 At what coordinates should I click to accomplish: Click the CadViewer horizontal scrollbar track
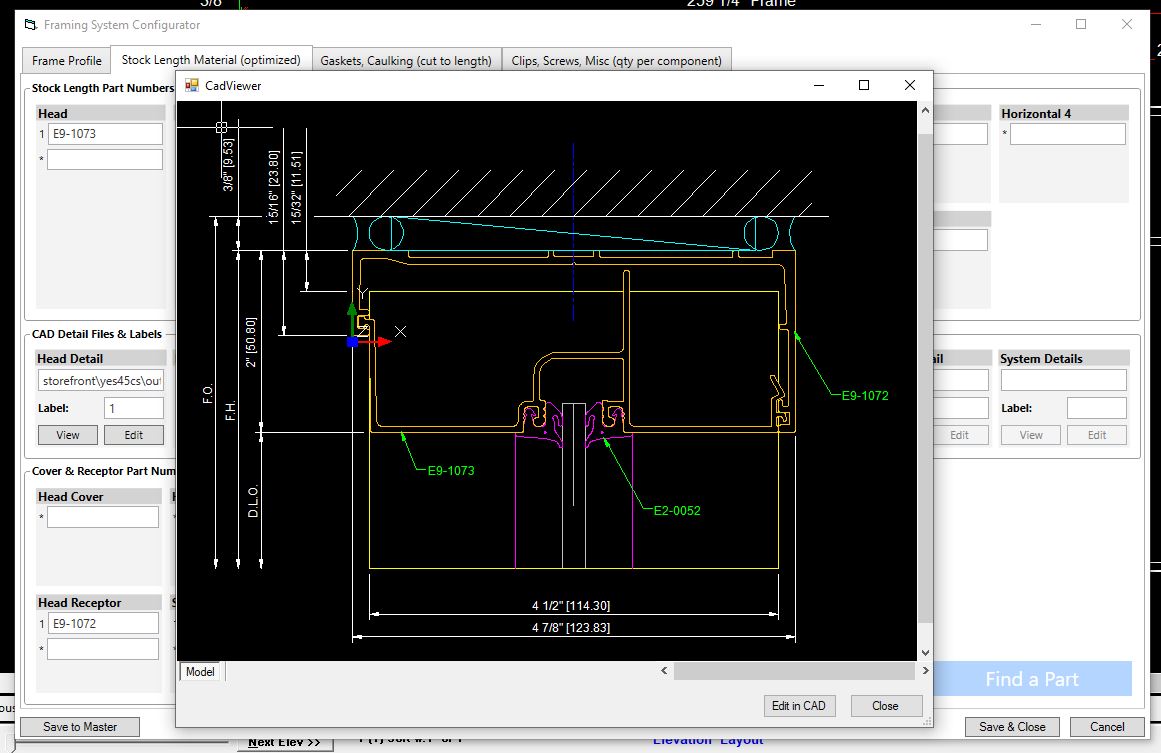pos(794,671)
